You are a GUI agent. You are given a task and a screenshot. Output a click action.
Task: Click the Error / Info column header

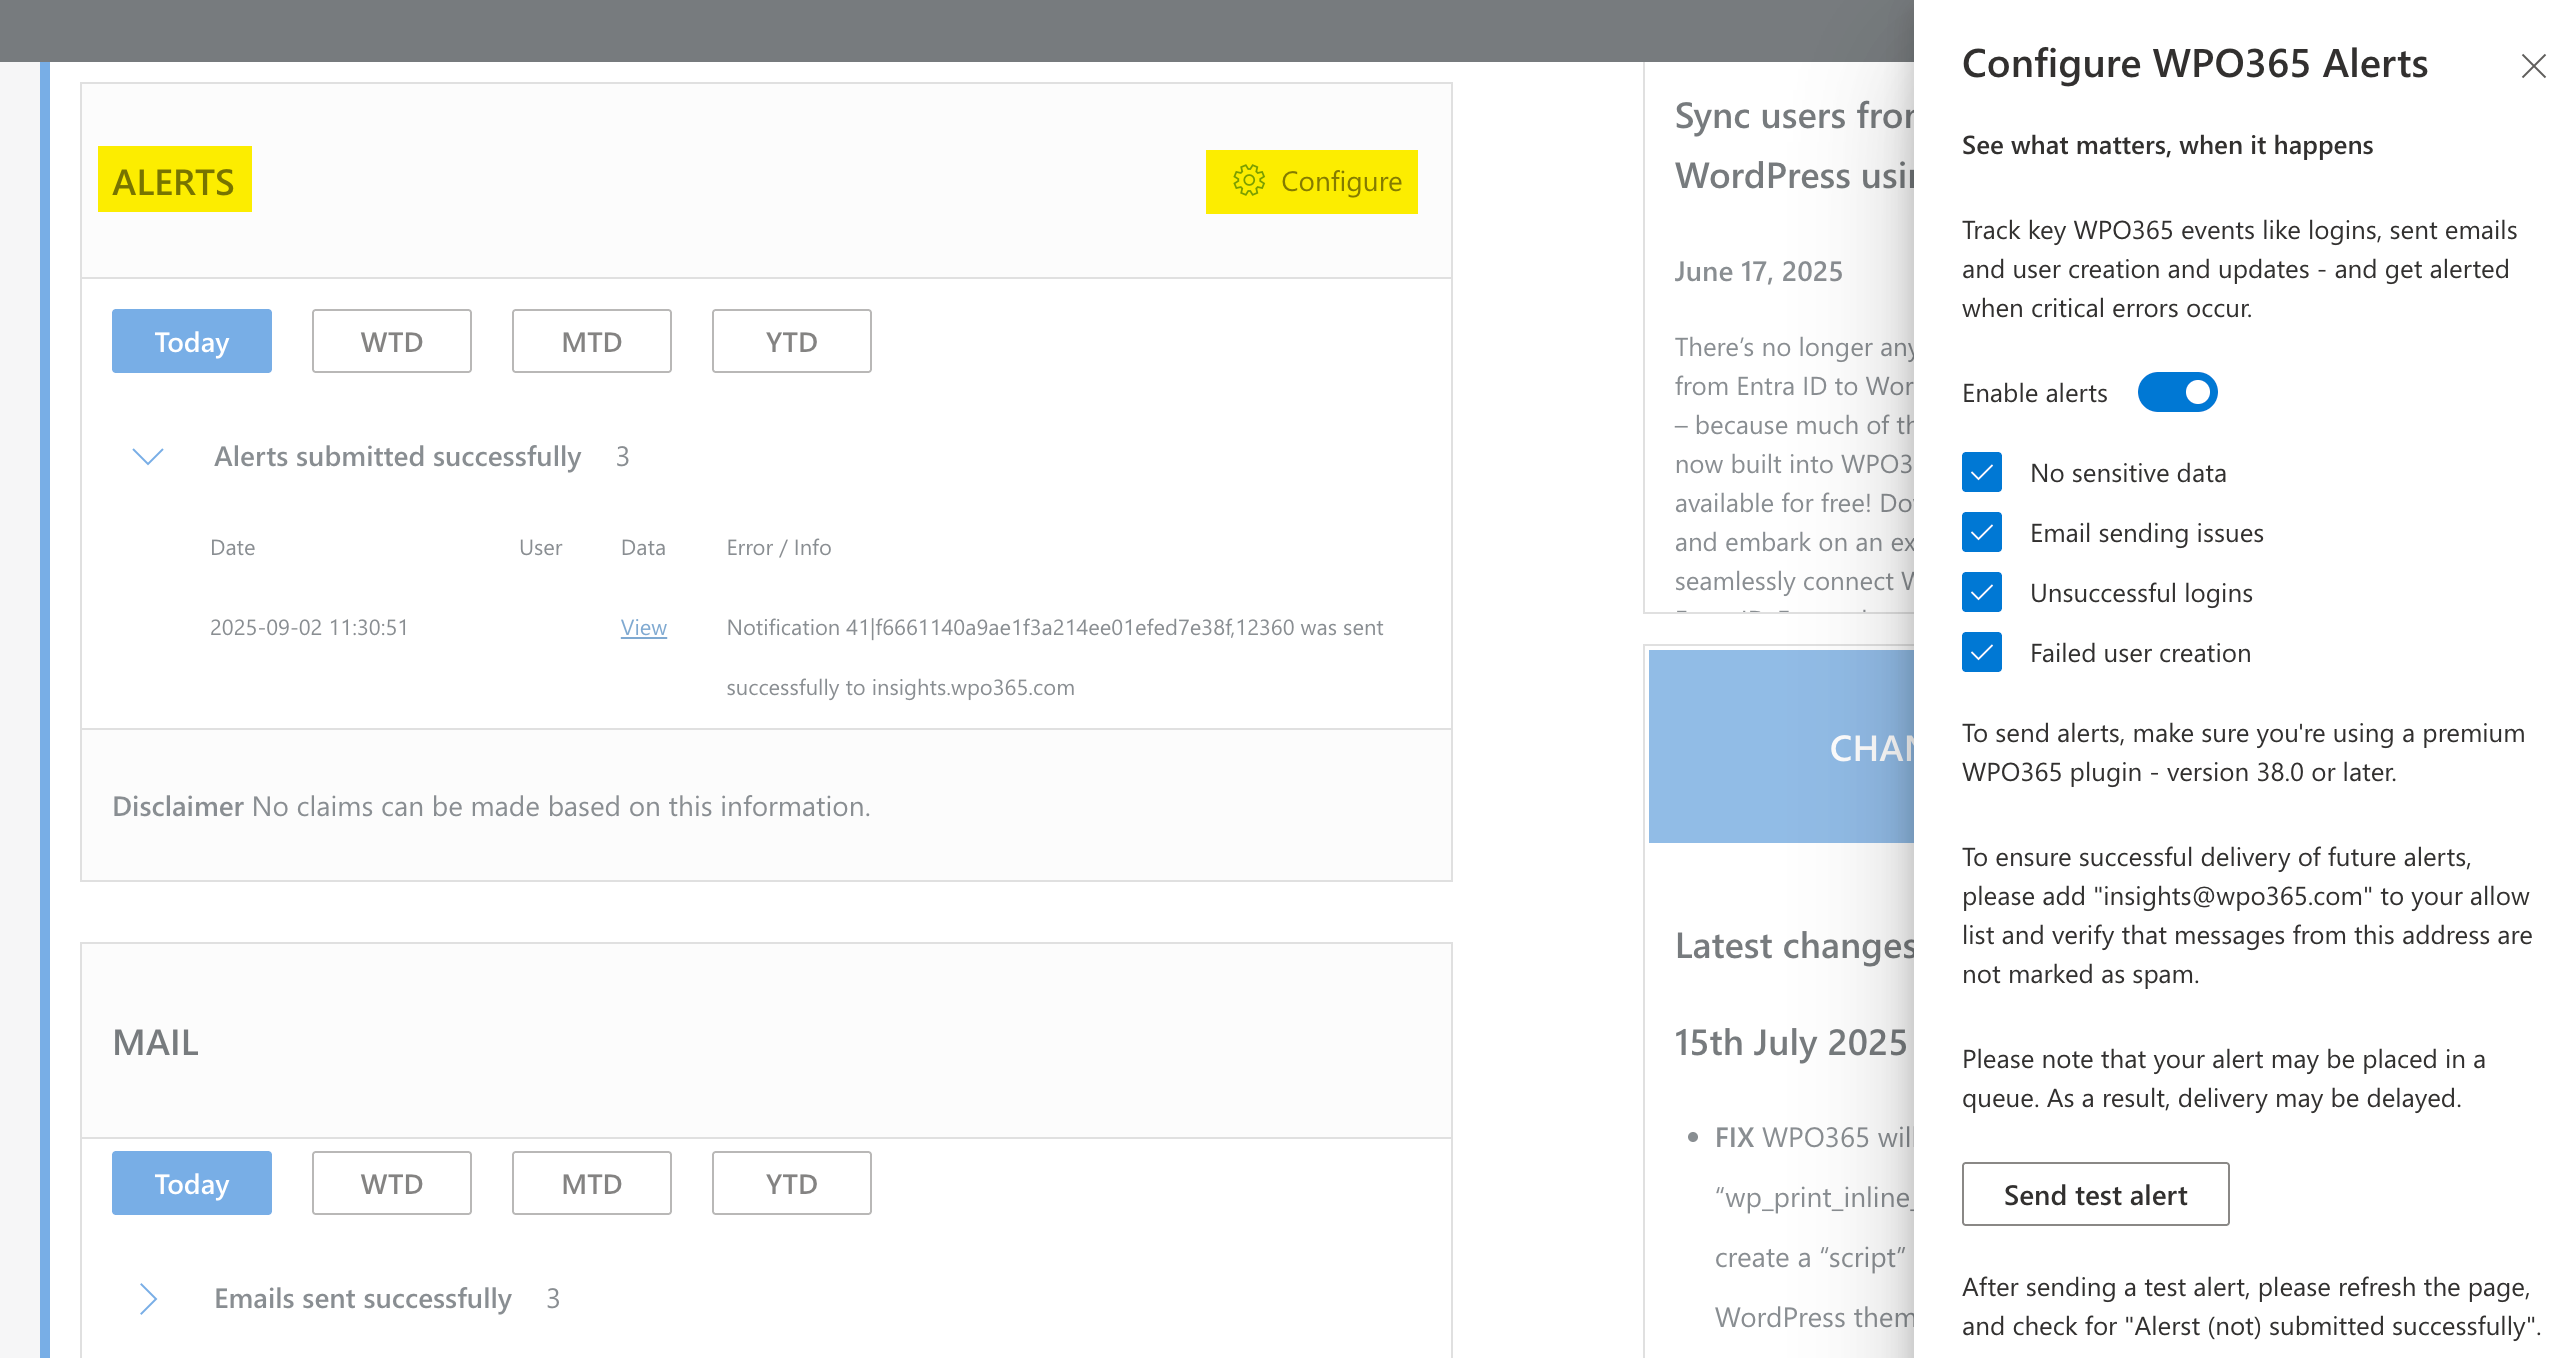pyautogui.click(x=779, y=548)
